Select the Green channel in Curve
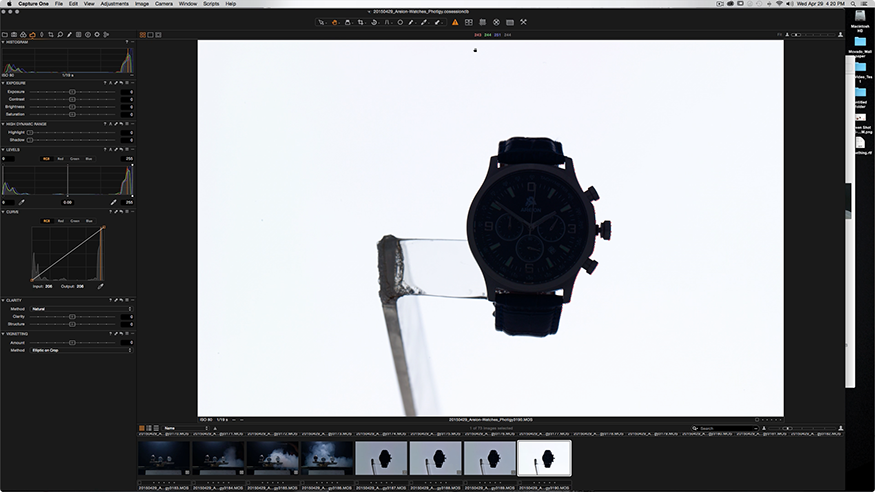 [x=75, y=220]
